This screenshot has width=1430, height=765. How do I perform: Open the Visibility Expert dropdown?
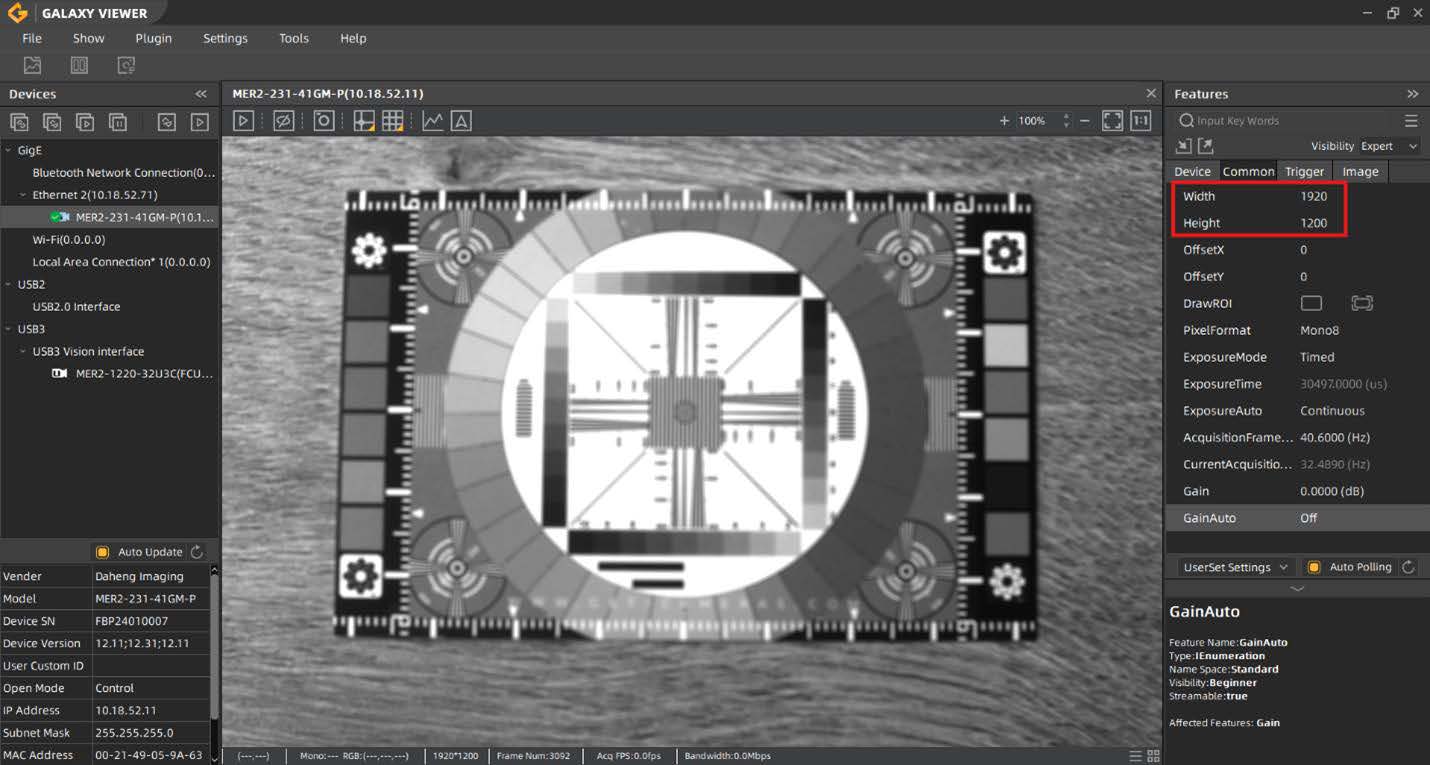[1389, 146]
